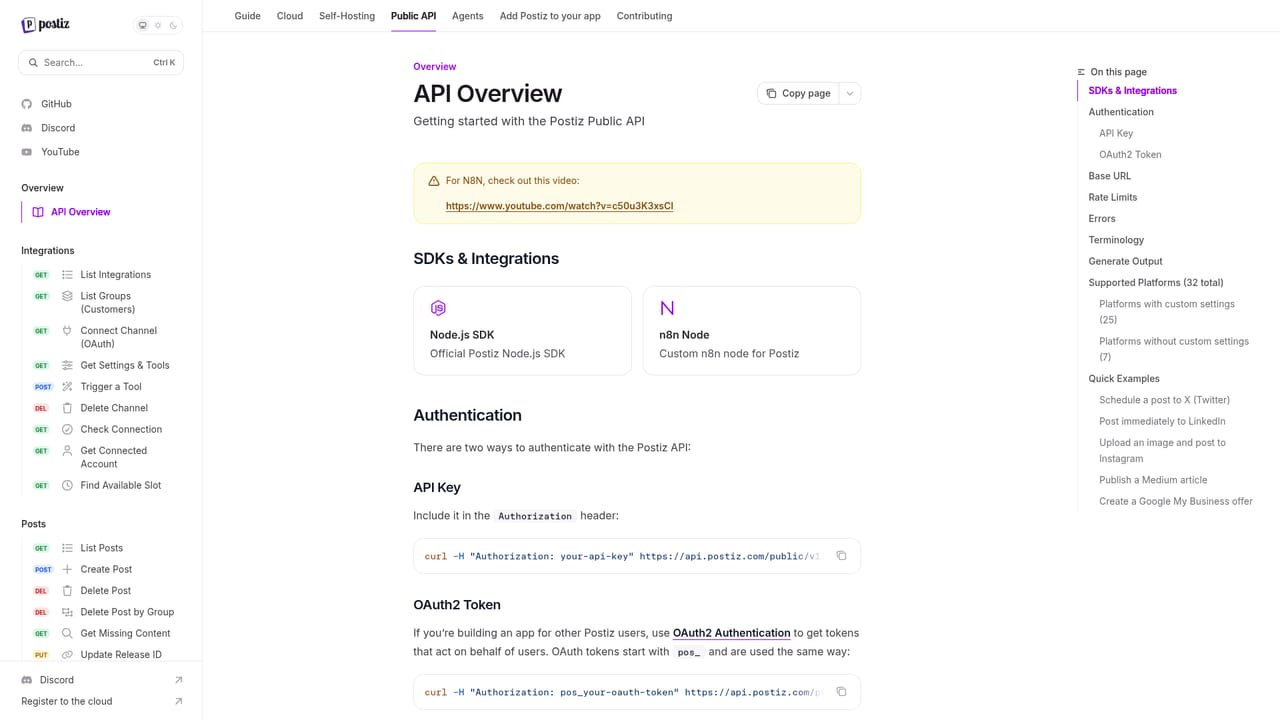The image size is (1280, 720).
Task: Open Add Postiz to your app tab
Action: point(550,16)
